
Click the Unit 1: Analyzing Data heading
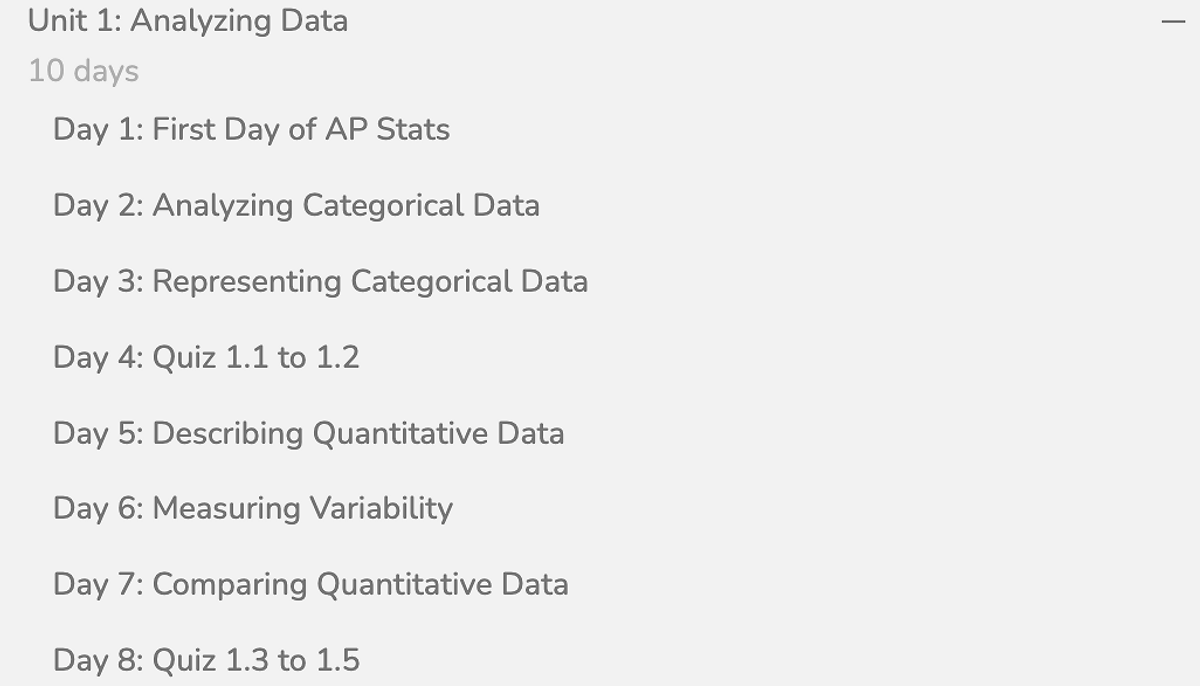pyautogui.click(x=188, y=21)
